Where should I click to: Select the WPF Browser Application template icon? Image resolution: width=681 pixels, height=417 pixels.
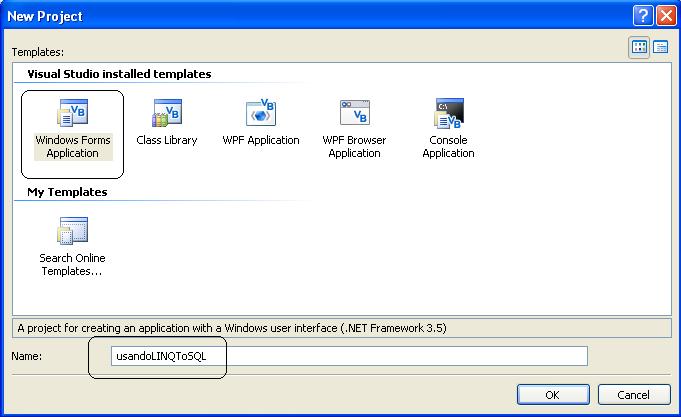[354, 113]
